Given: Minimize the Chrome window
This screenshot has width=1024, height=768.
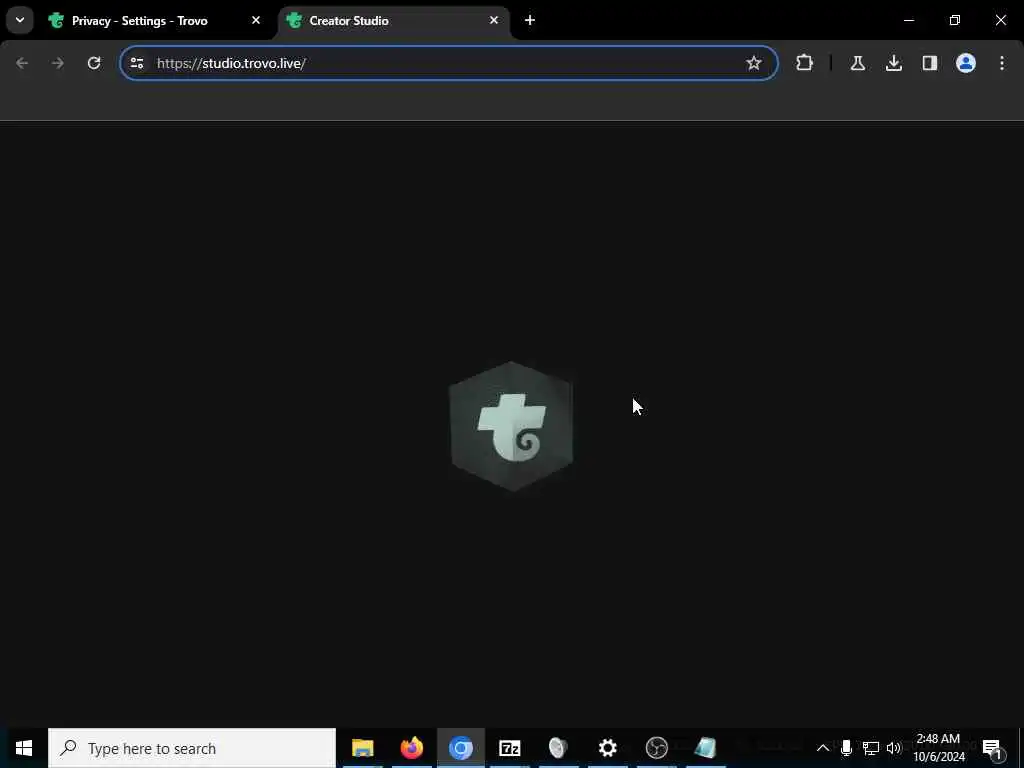Looking at the screenshot, I should tap(908, 20).
